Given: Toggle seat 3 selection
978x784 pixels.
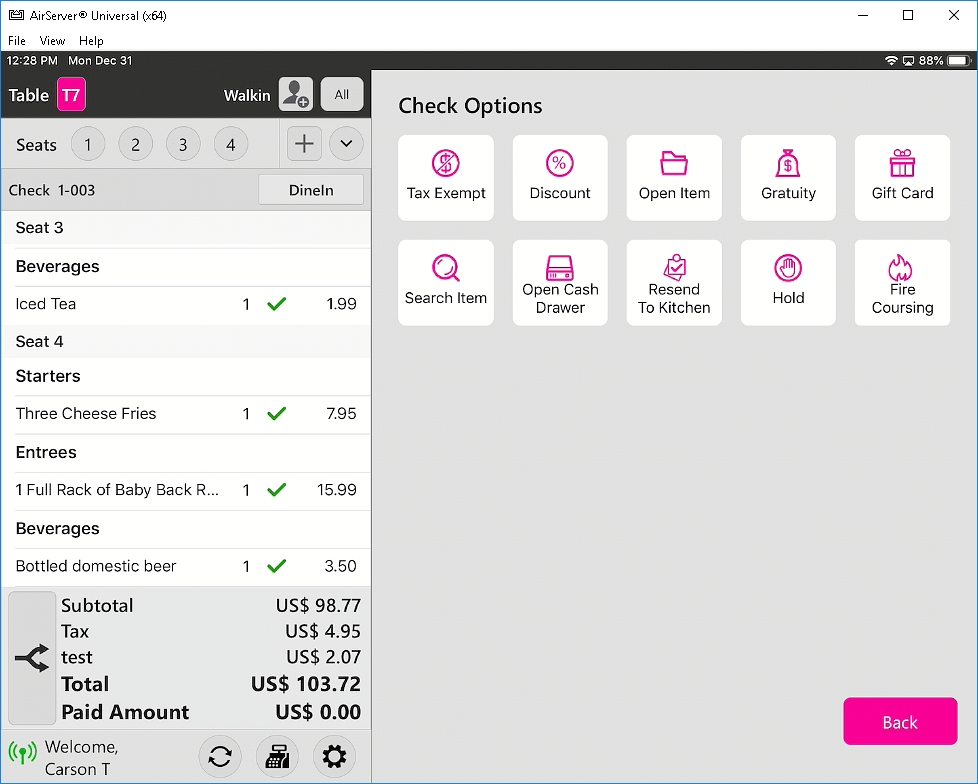Looking at the screenshot, I should pos(183,145).
